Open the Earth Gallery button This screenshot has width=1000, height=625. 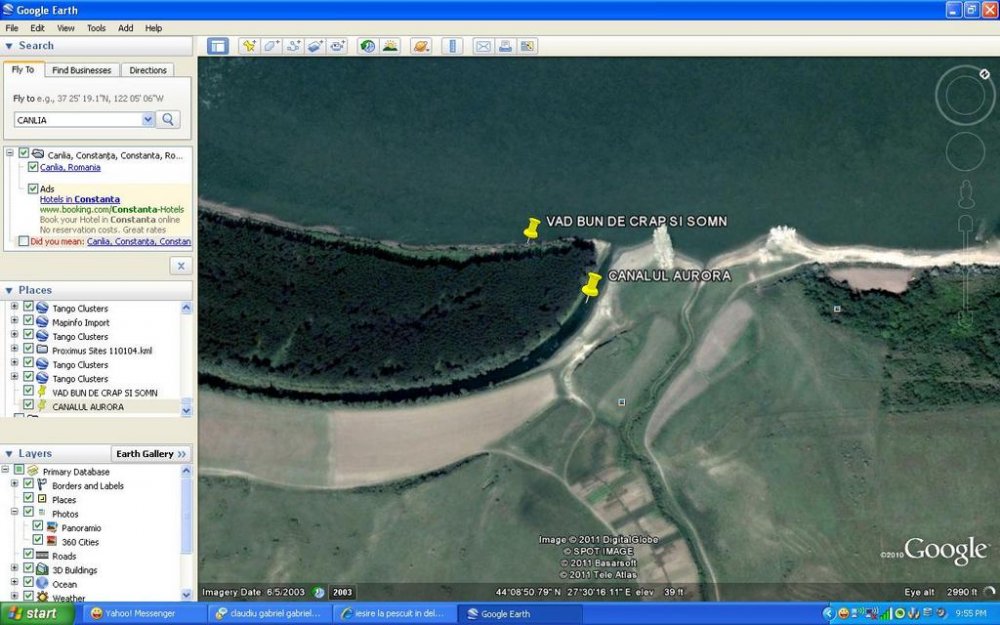[151, 454]
